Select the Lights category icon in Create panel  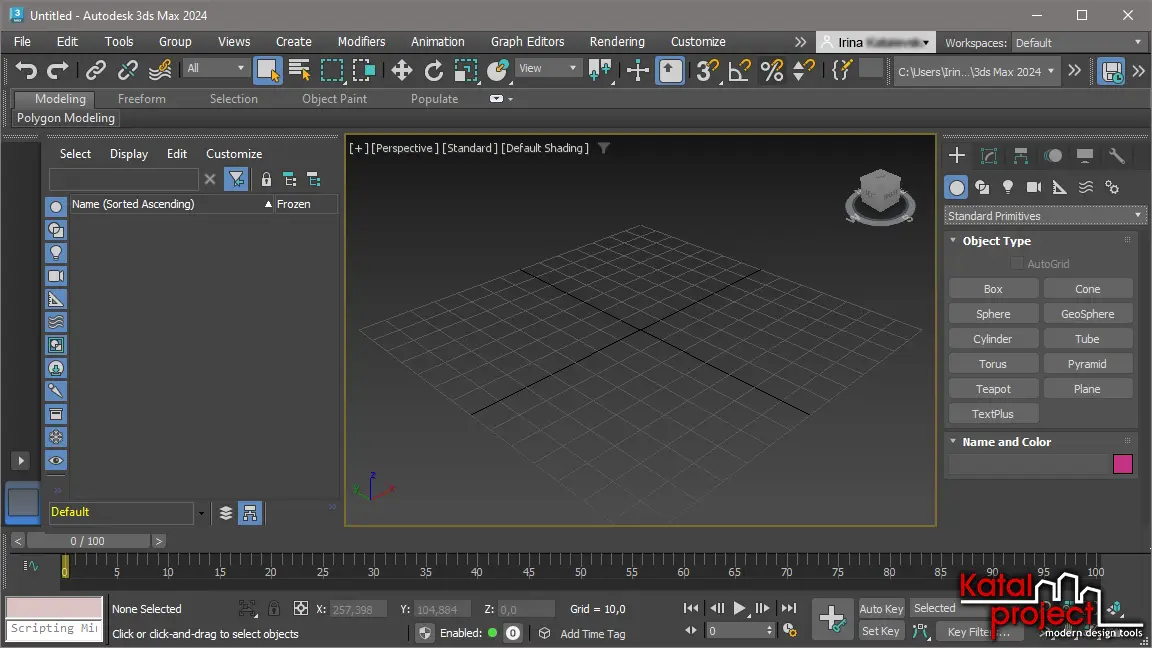tap(1008, 187)
